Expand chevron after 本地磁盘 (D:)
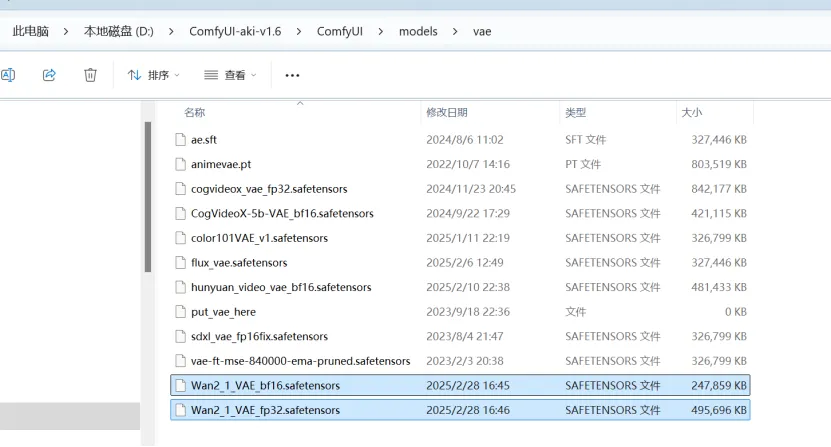Image resolution: width=831 pixels, height=447 pixels. pos(171,32)
